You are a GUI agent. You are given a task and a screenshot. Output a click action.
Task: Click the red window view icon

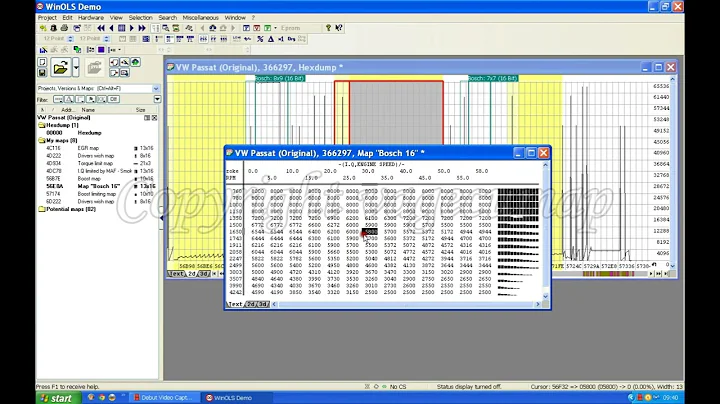tap(257, 28)
